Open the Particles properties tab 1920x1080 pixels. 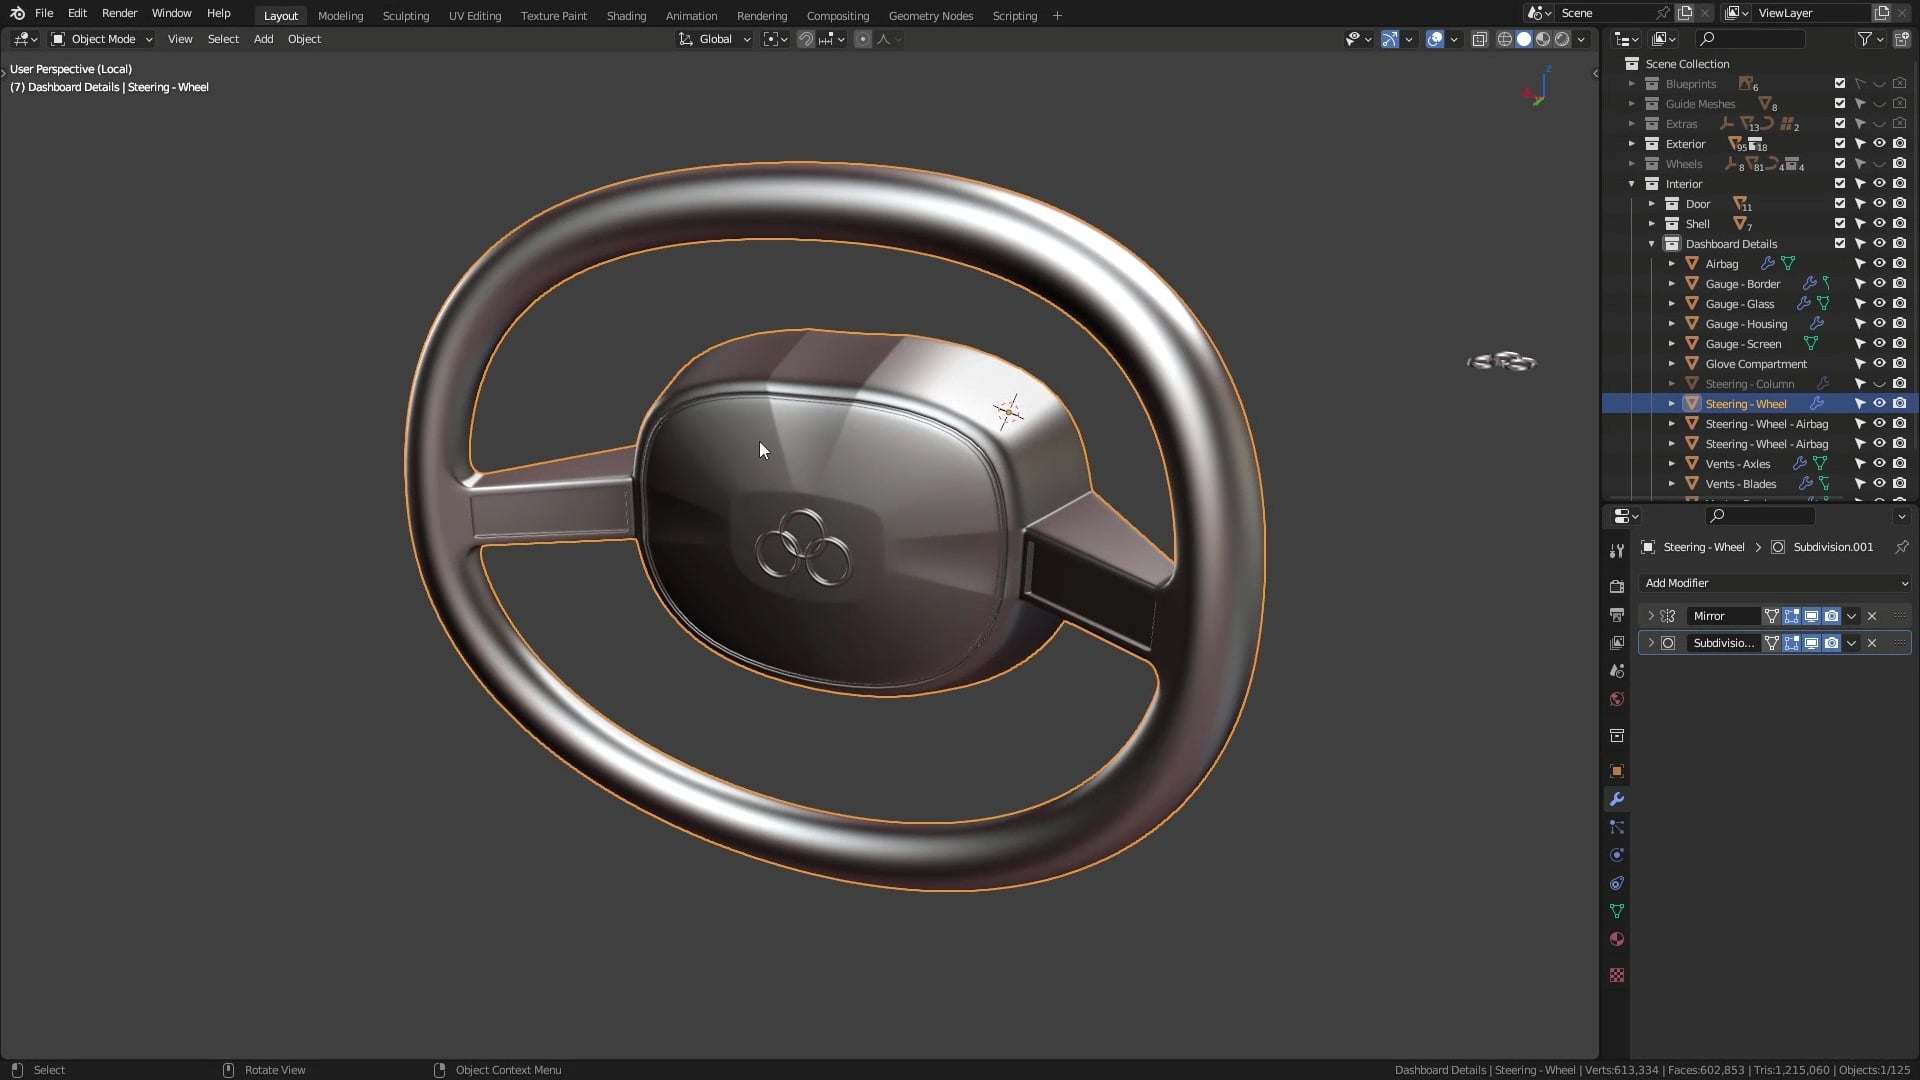coord(1617,827)
